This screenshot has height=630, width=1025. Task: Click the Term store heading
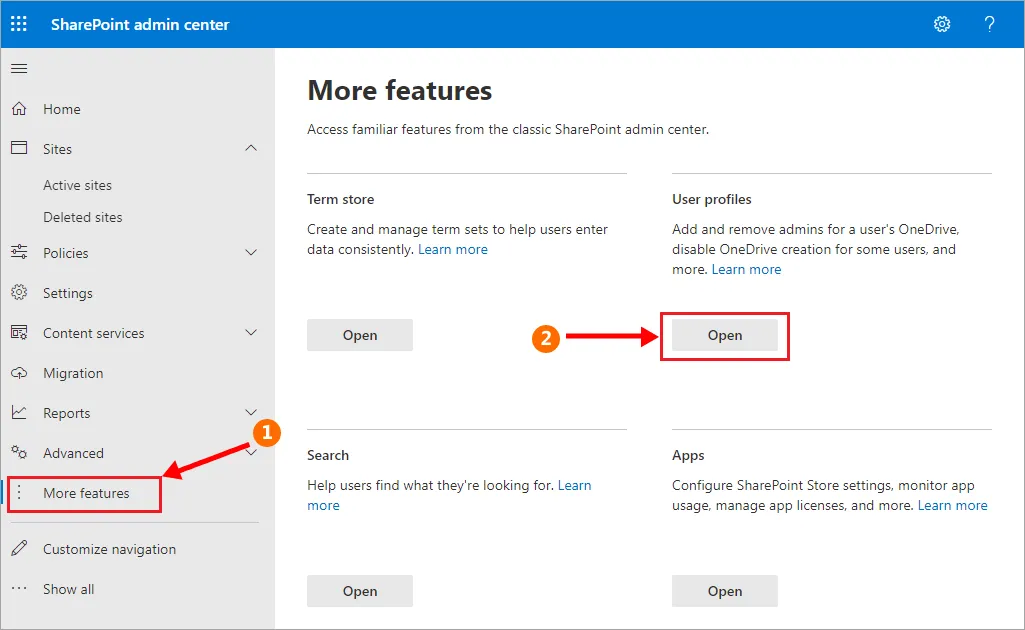pyautogui.click(x=341, y=199)
